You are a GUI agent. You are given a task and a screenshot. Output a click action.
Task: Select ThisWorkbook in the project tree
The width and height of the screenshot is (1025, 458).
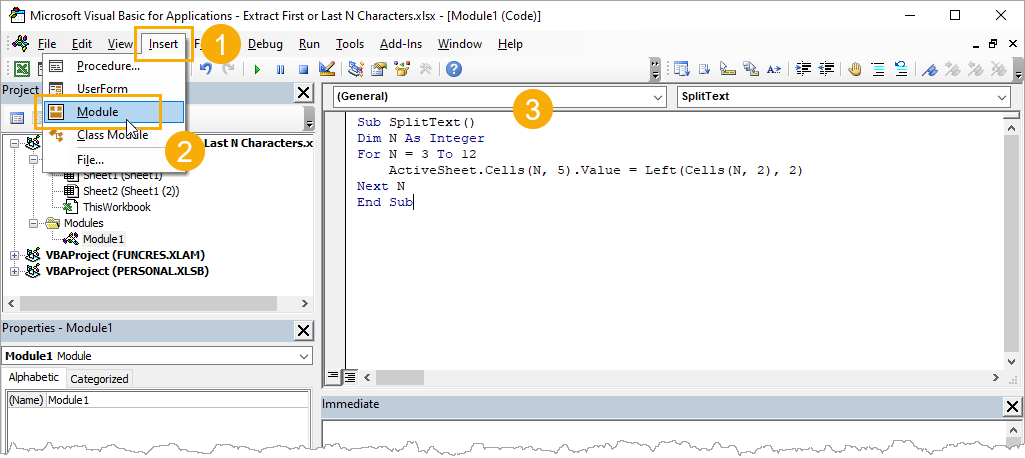(116, 207)
